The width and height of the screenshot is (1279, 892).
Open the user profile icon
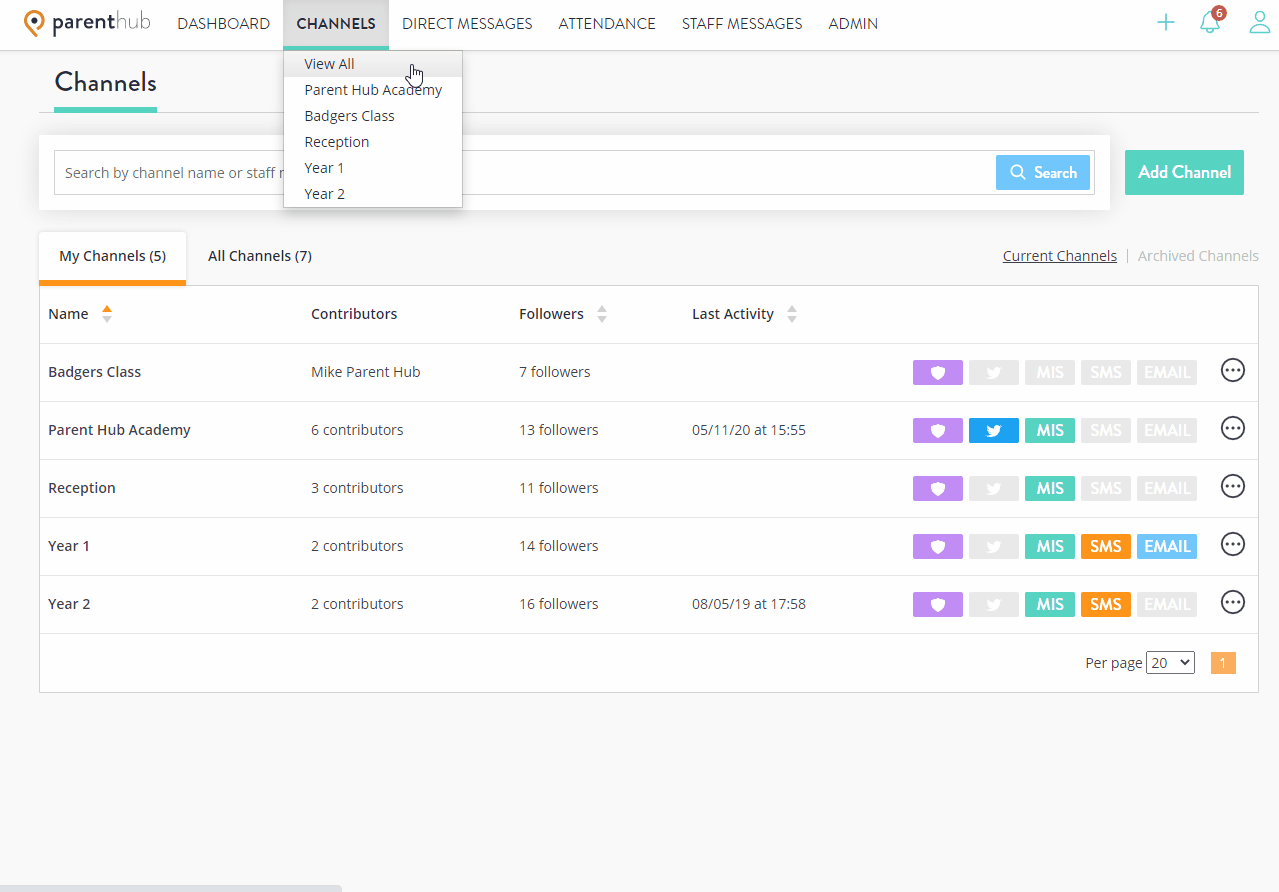(1260, 22)
